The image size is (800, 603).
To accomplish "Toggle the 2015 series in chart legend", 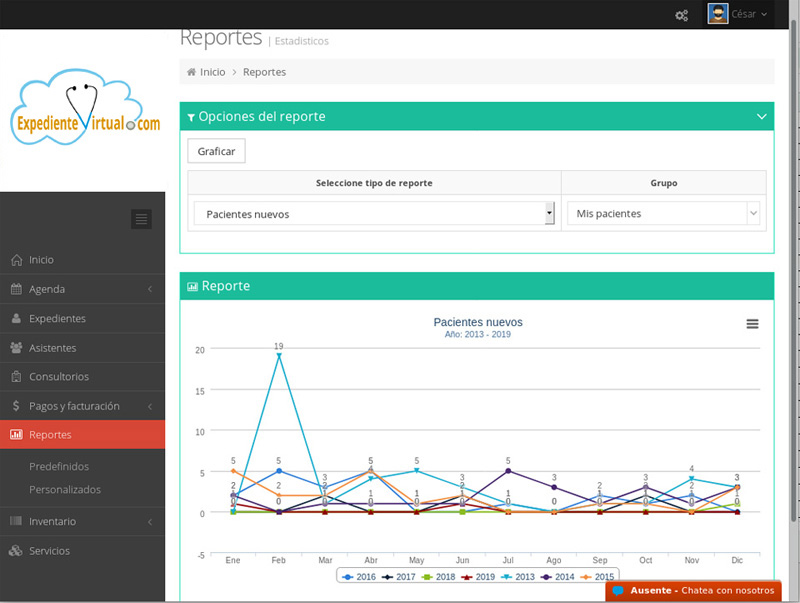I will pyautogui.click(x=598, y=576).
